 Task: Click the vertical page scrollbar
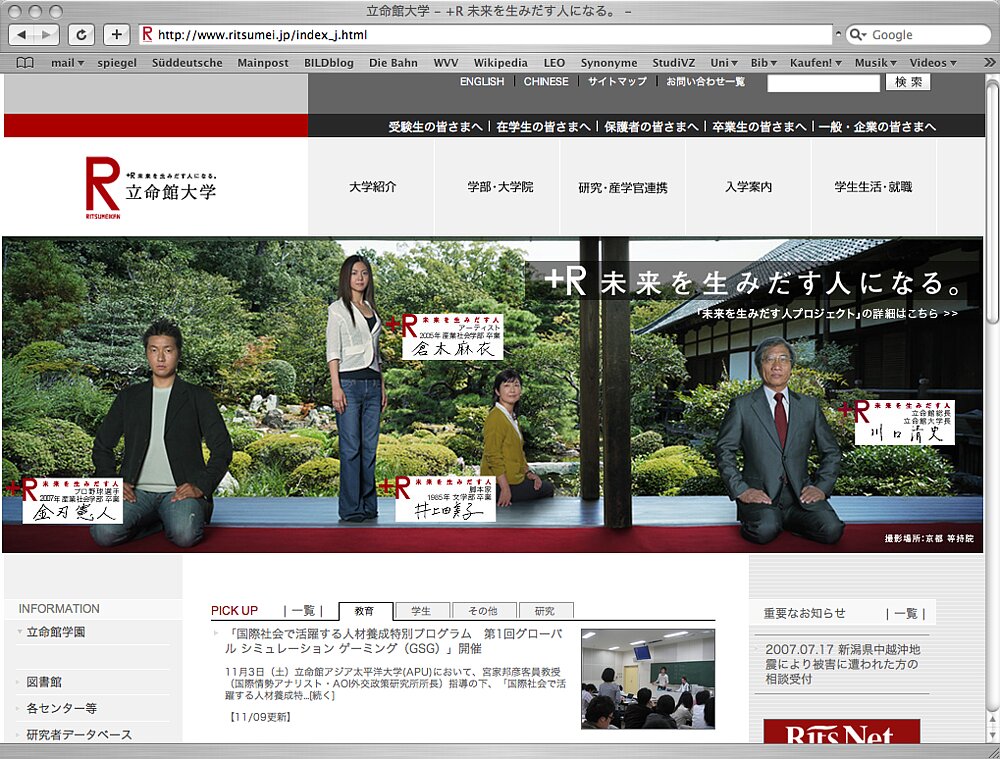[991, 300]
